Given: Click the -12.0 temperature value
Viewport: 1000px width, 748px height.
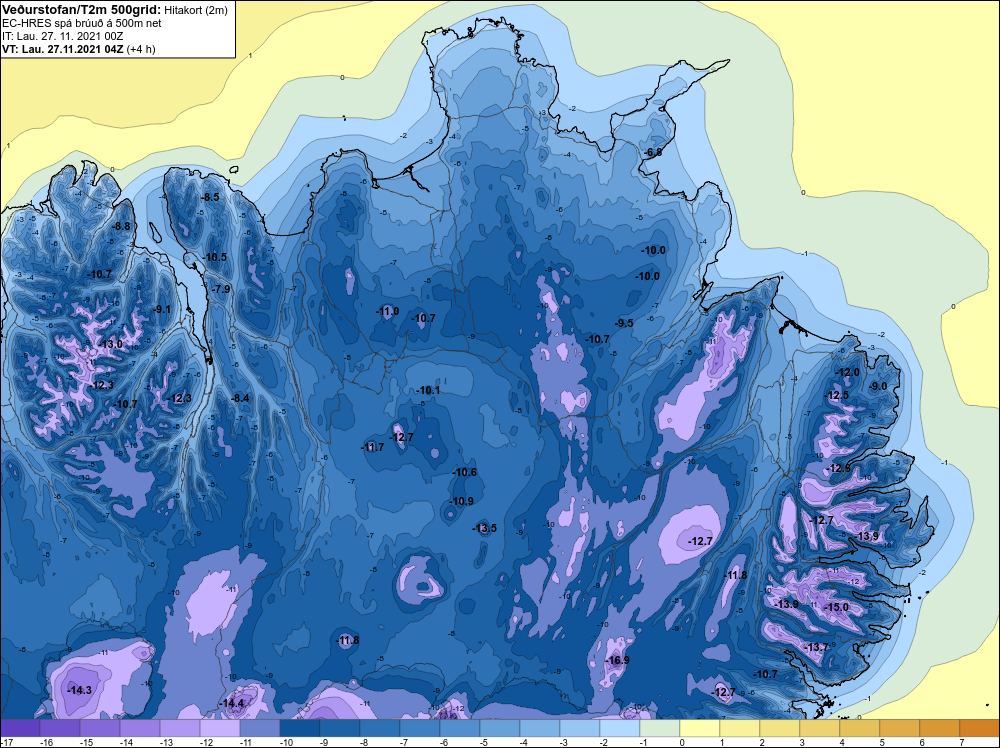Looking at the screenshot, I should pyautogui.click(x=848, y=372).
